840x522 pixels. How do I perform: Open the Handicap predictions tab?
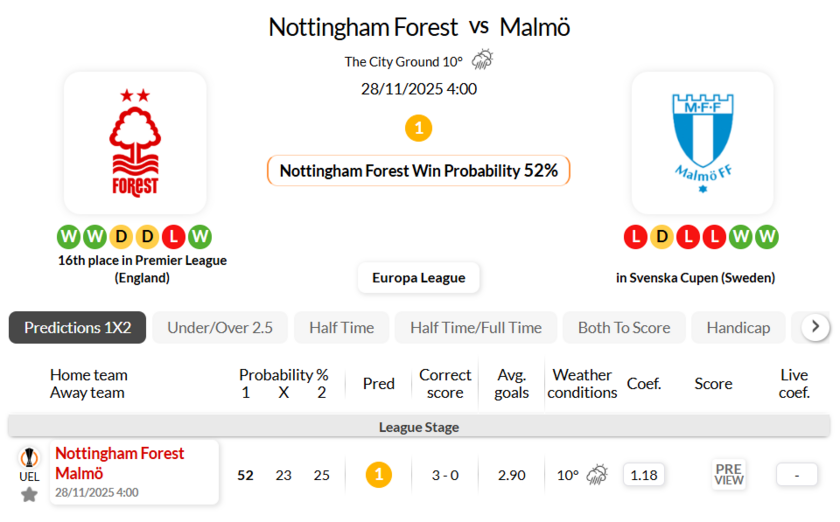(738, 327)
